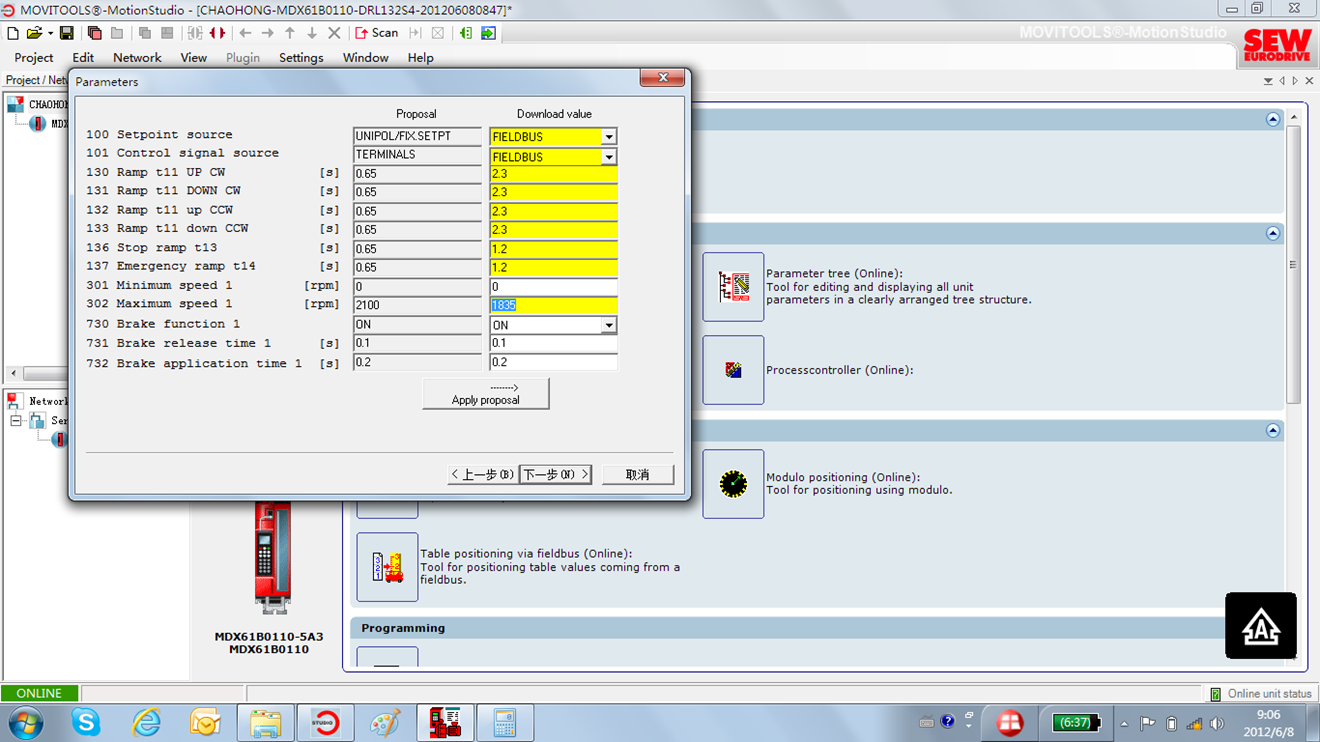Click the Maximum speed 1 download value field
This screenshot has width=1320, height=742.
coord(553,305)
